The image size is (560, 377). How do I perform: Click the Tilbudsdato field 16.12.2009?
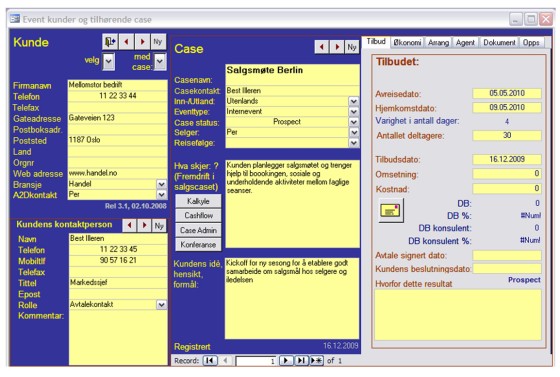point(507,159)
